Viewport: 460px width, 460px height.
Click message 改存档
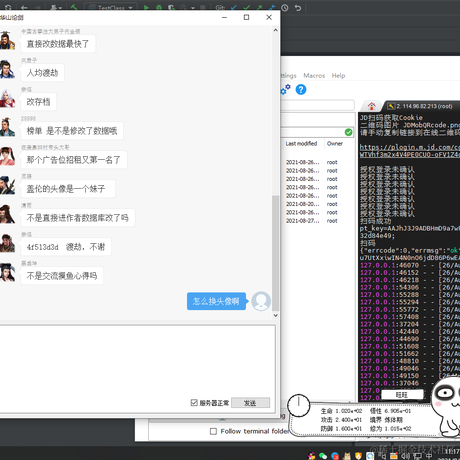pyautogui.click(x=38, y=102)
